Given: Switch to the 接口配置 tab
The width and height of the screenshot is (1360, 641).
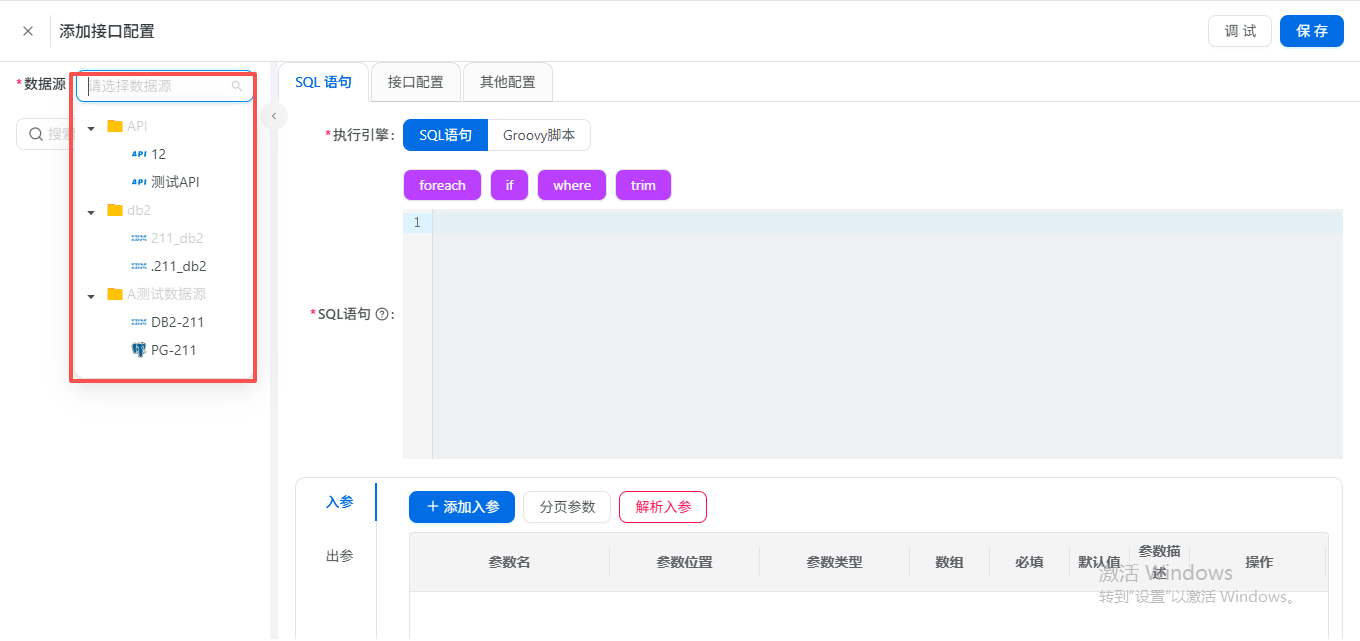Looking at the screenshot, I should pos(415,82).
